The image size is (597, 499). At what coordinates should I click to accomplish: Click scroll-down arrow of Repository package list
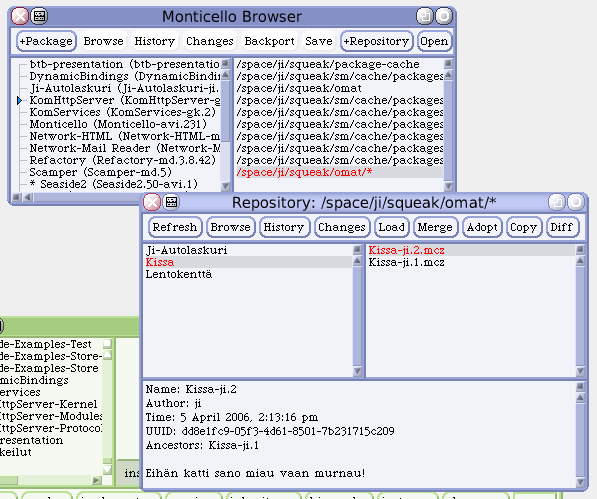(357, 371)
